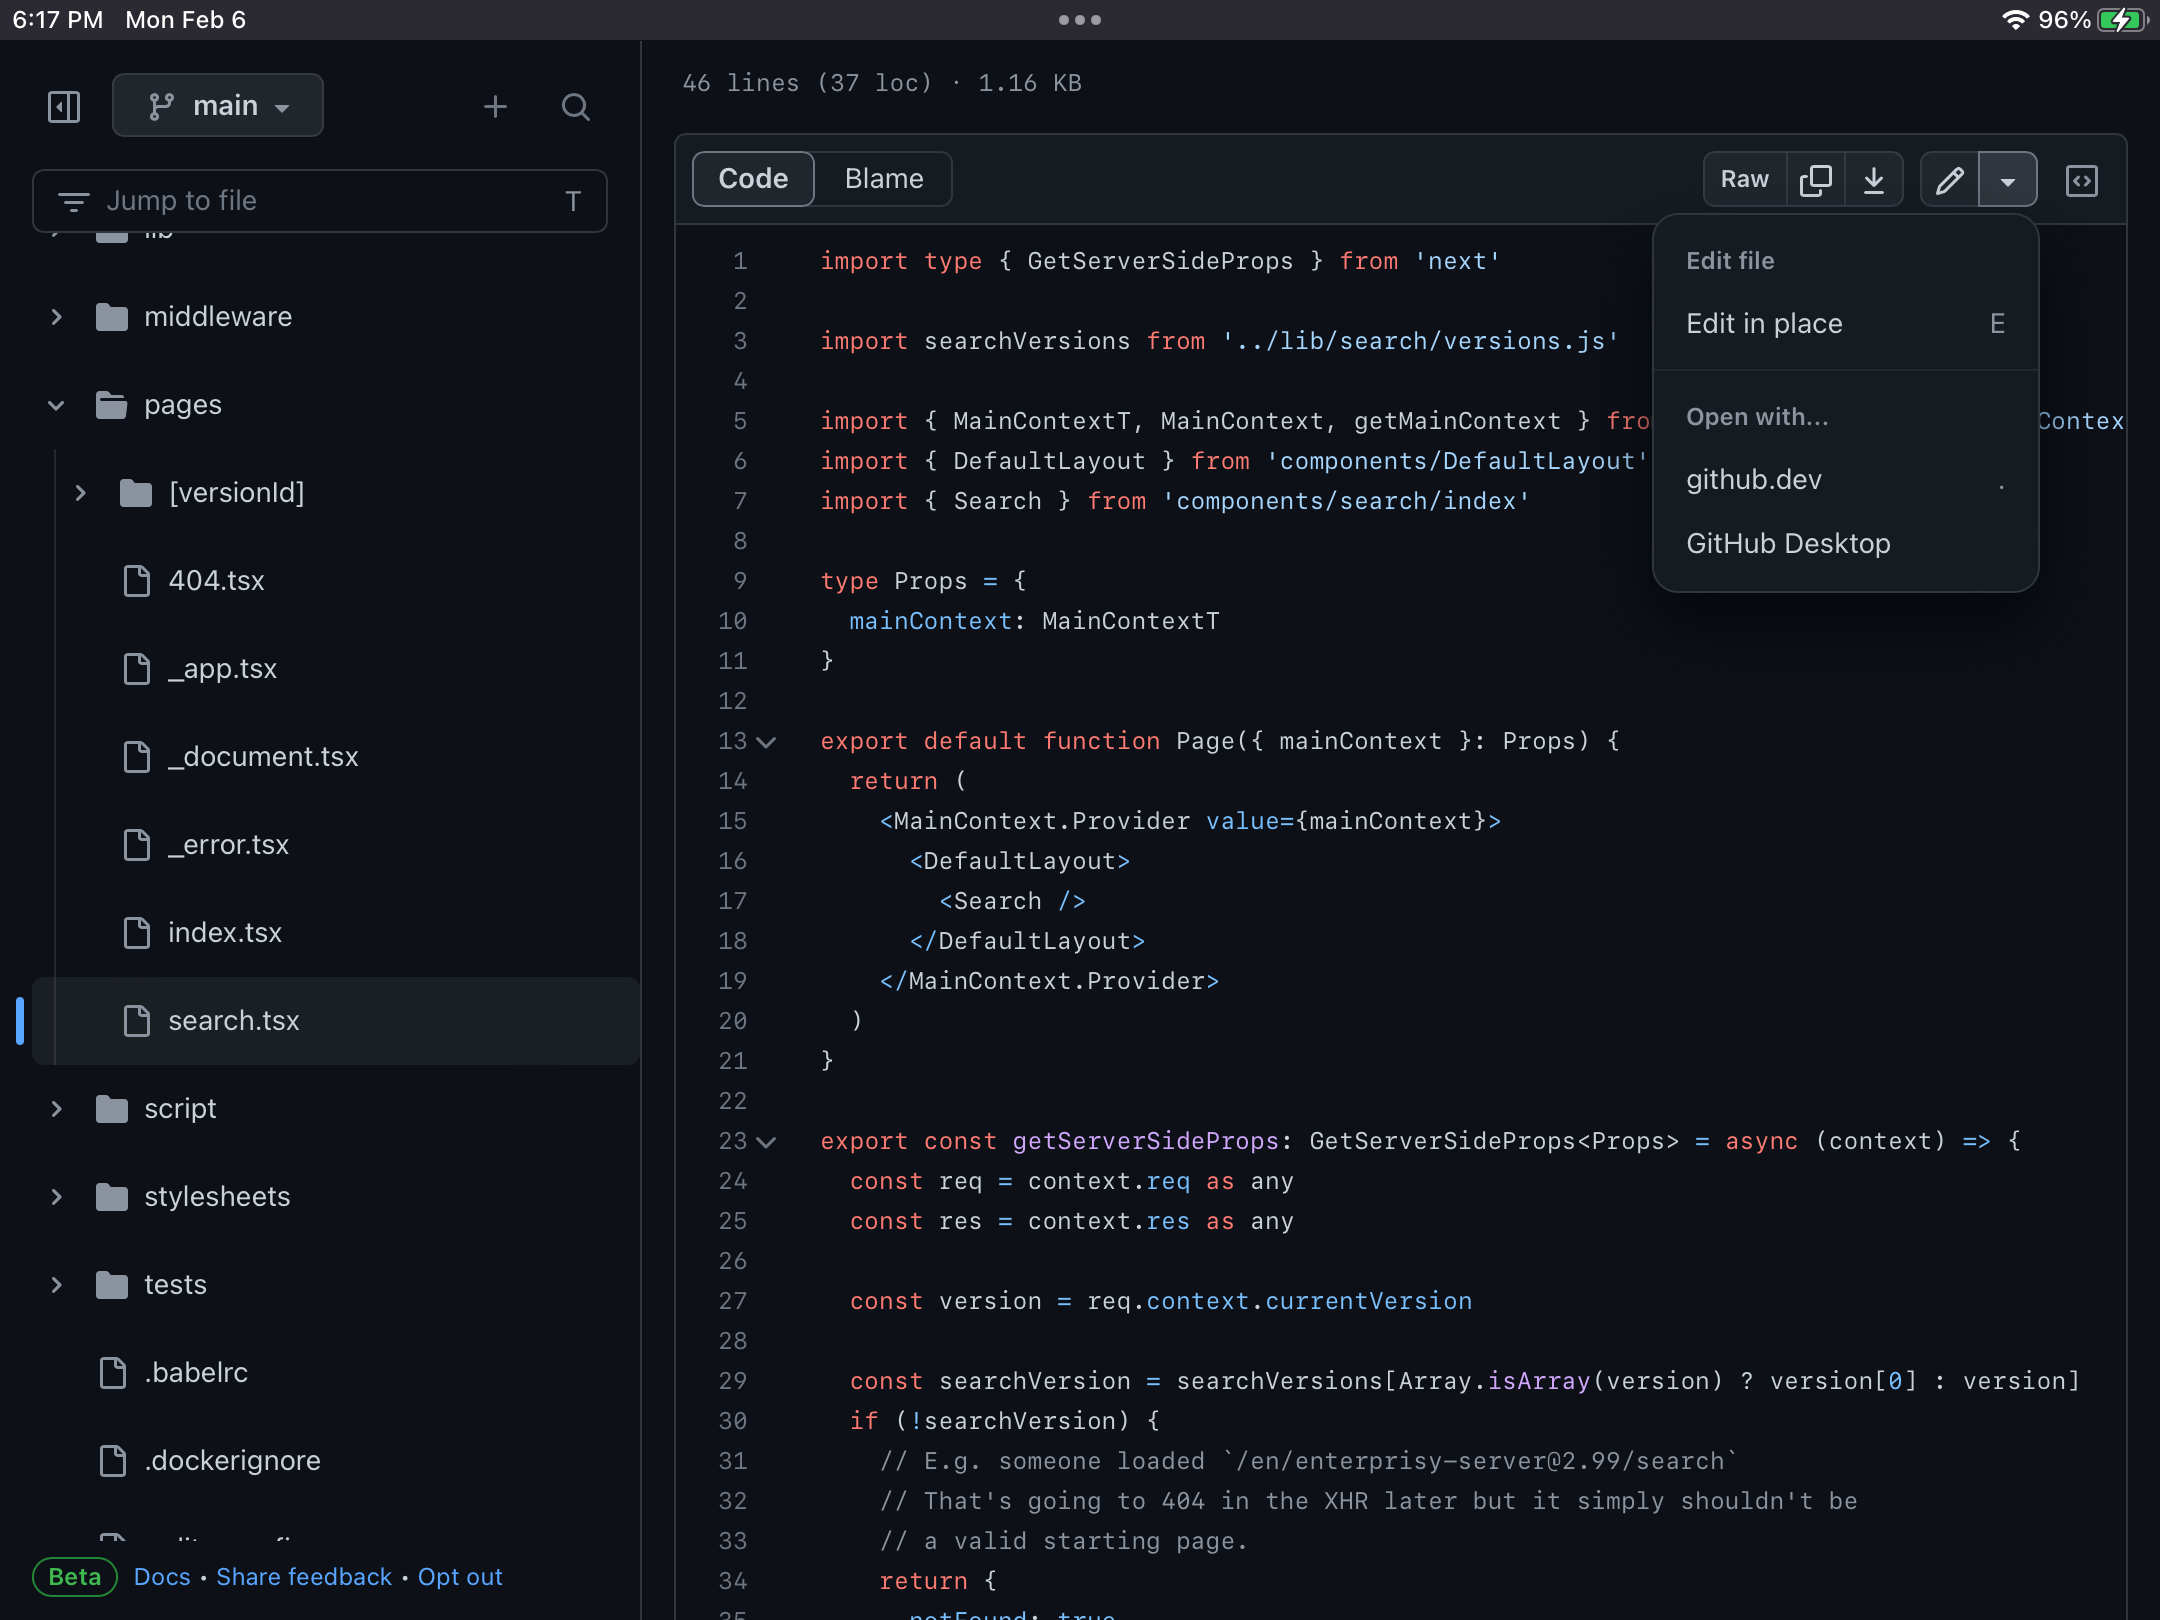Expand the middleware folder
The width and height of the screenshot is (2160, 1620).
click(x=57, y=317)
